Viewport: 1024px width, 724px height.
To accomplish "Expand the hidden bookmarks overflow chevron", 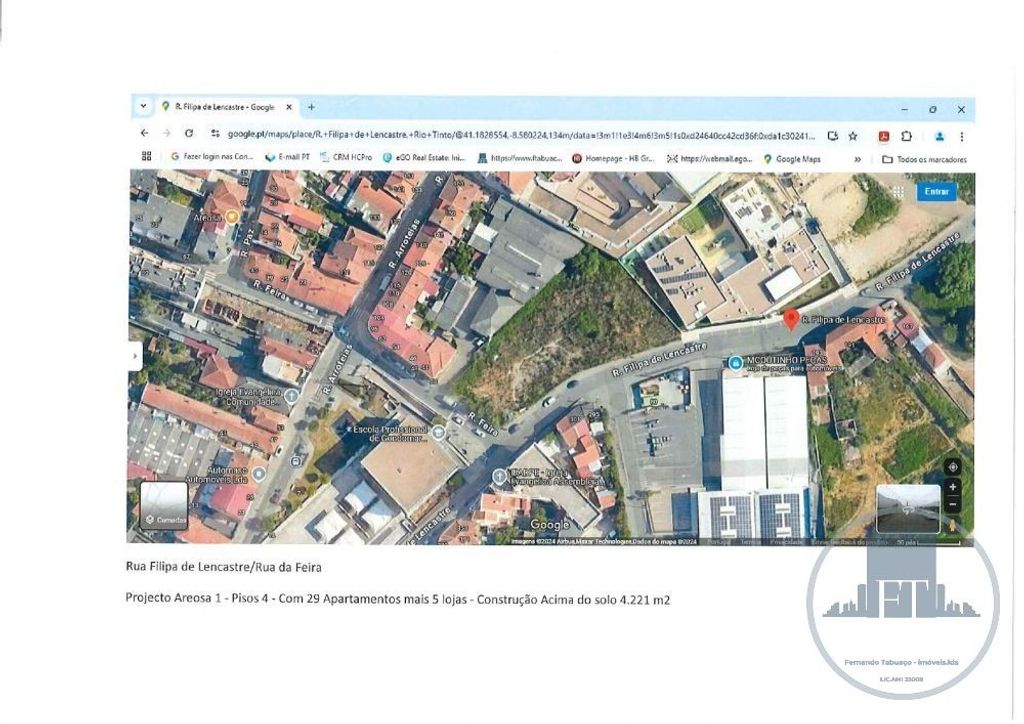I will pos(857,159).
